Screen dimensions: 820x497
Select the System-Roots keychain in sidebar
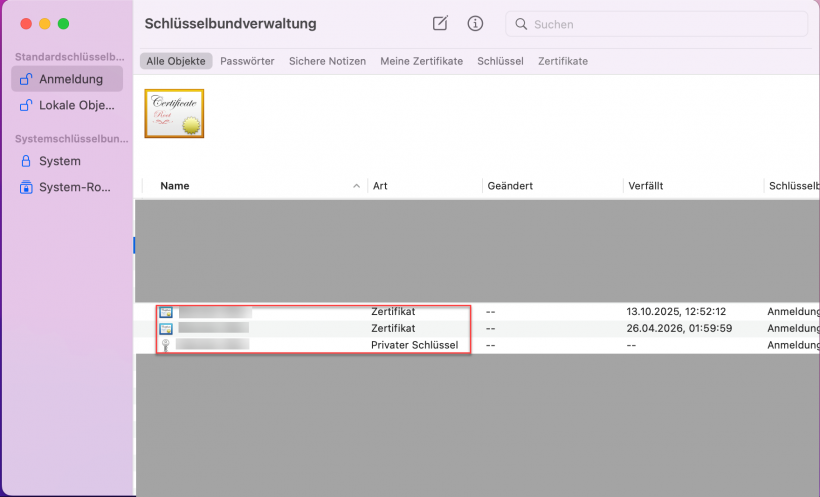point(67,187)
